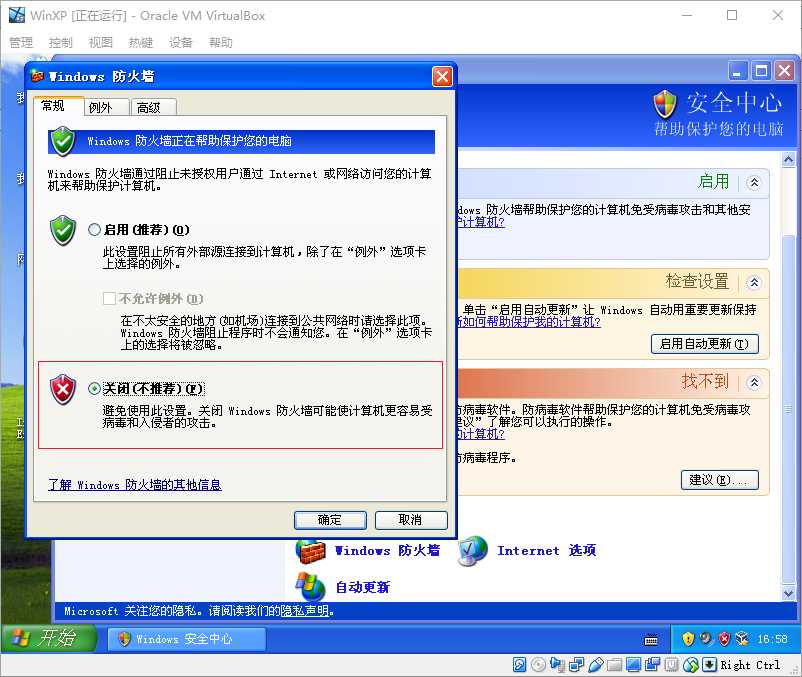The height and width of the screenshot is (677, 802).
Task: Click the Windows 安全中心 taskbar button
Action: pyautogui.click(x=186, y=639)
